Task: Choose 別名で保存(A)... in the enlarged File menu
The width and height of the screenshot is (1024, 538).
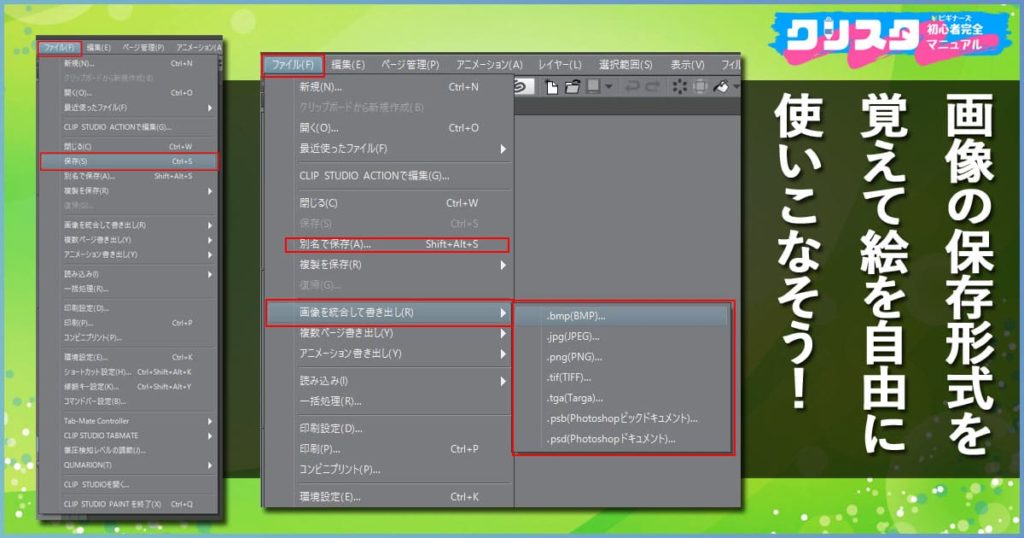Action: pos(396,244)
